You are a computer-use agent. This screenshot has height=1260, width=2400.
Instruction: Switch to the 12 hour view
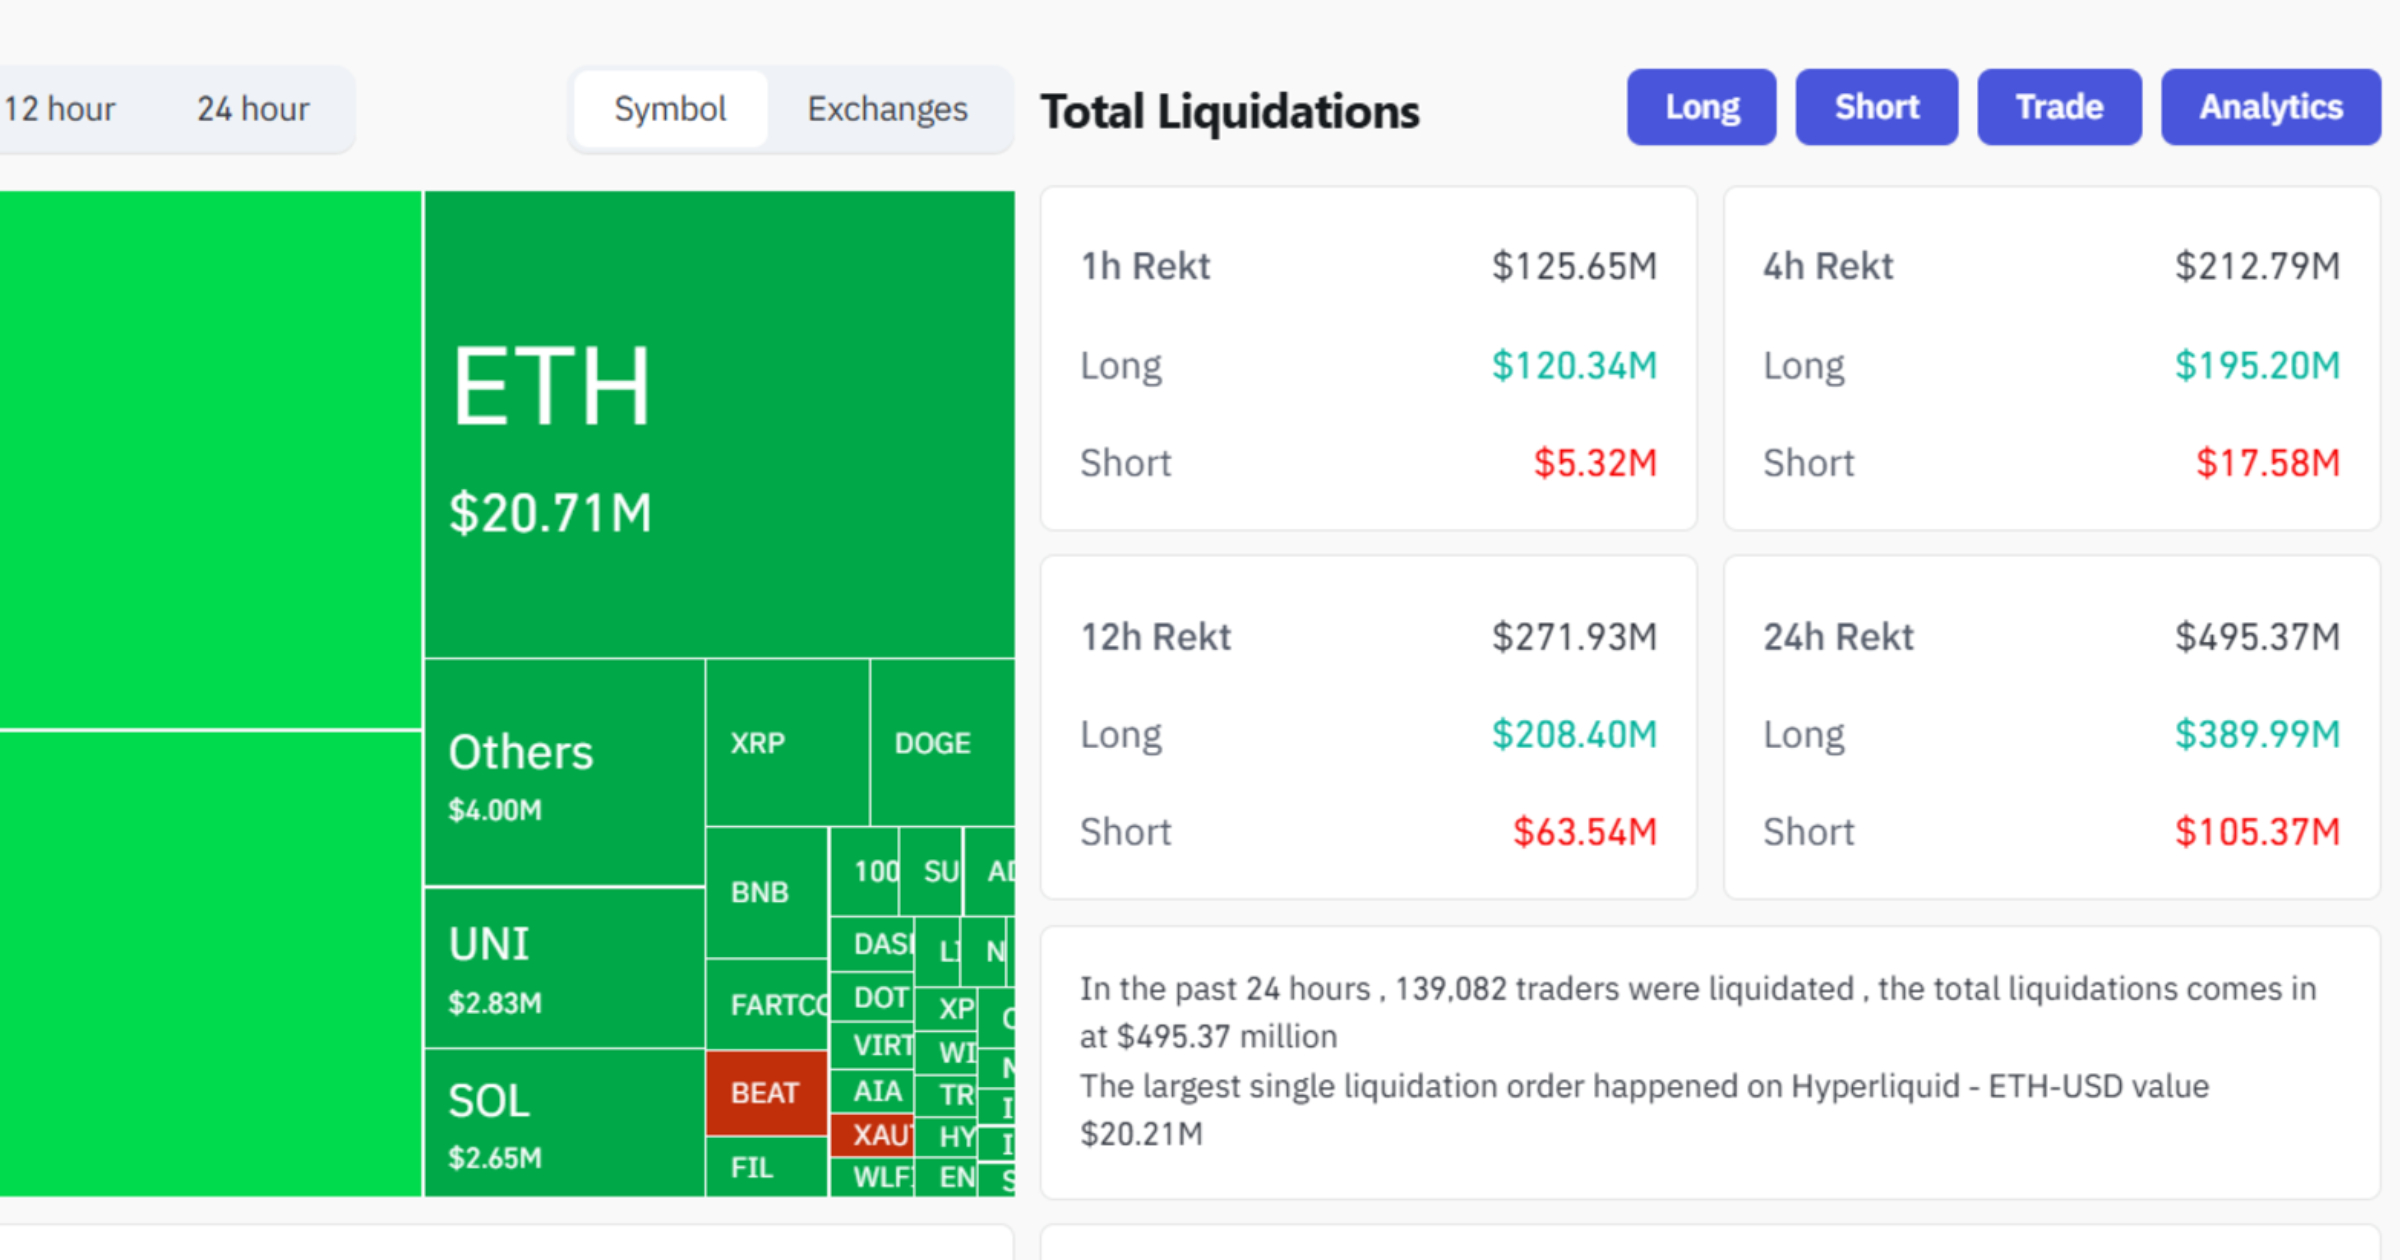pyautogui.click(x=60, y=108)
